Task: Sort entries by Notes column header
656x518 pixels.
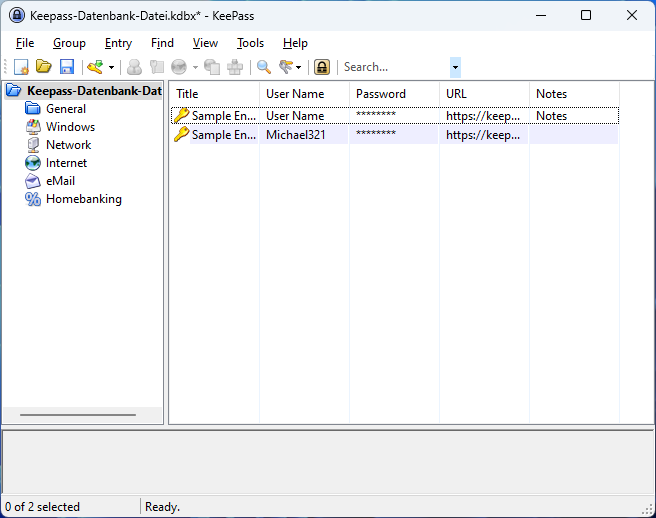Action: coord(574,94)
